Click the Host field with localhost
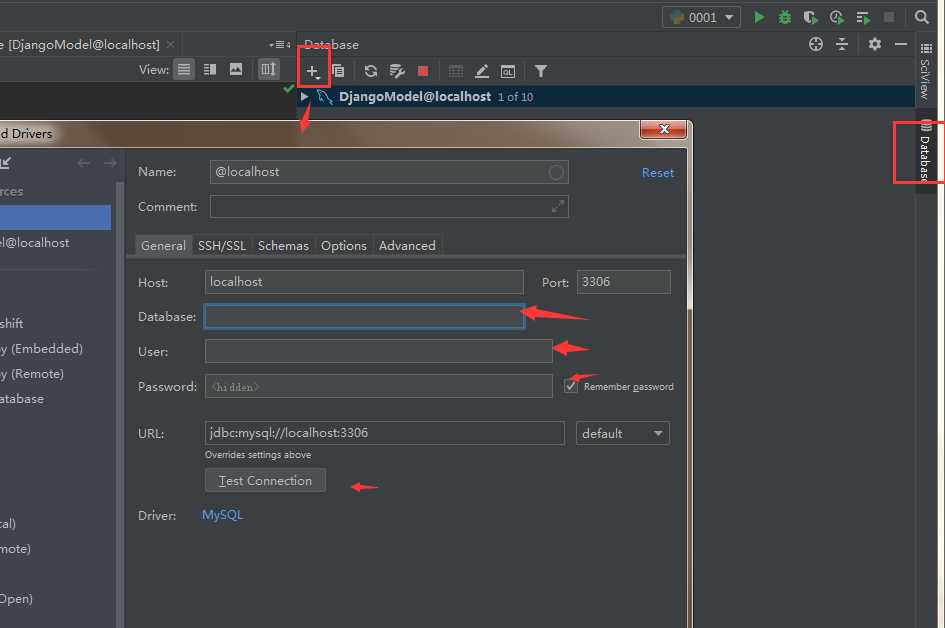Viewport: 945px width, 628px height. [364, 281]
